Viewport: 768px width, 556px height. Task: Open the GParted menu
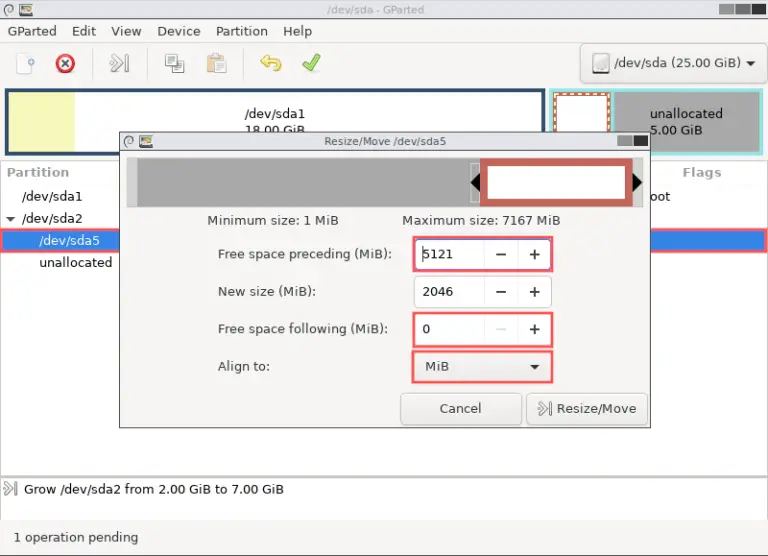[32, 31]
